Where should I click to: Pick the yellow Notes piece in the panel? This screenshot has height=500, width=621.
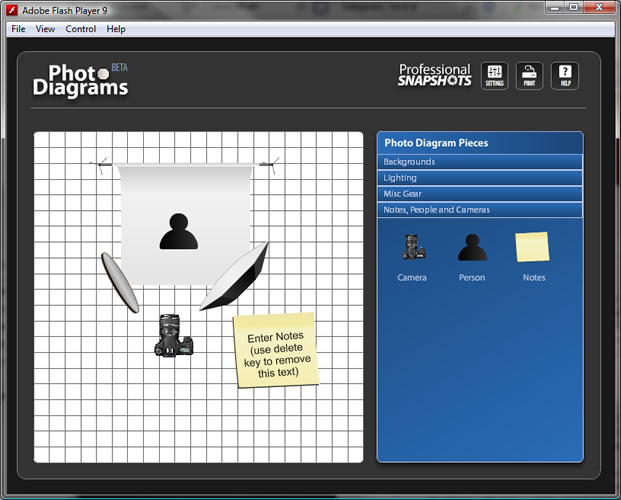[x=532, y=247]
